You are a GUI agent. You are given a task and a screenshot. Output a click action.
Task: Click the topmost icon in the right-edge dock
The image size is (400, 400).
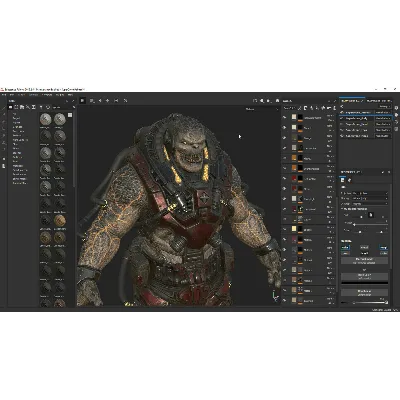click(x=396, y=108)
